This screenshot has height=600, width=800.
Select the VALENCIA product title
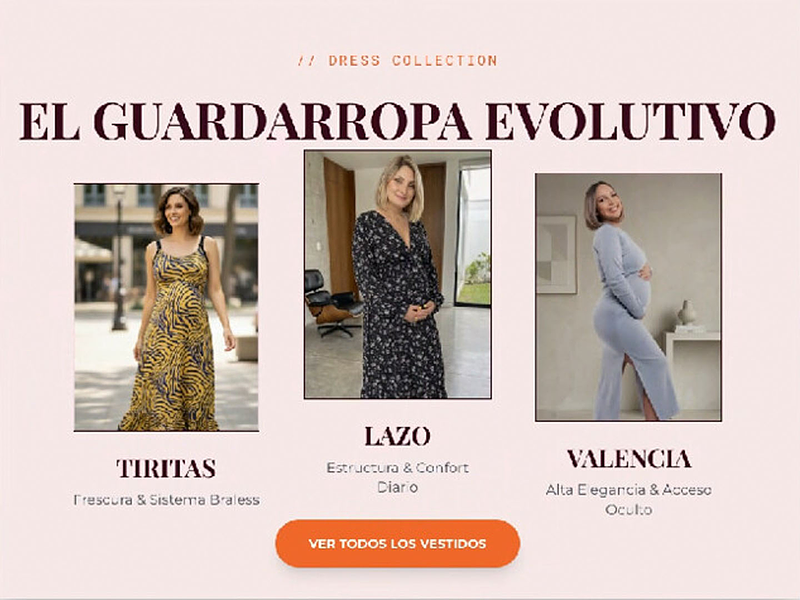(629, 459)
